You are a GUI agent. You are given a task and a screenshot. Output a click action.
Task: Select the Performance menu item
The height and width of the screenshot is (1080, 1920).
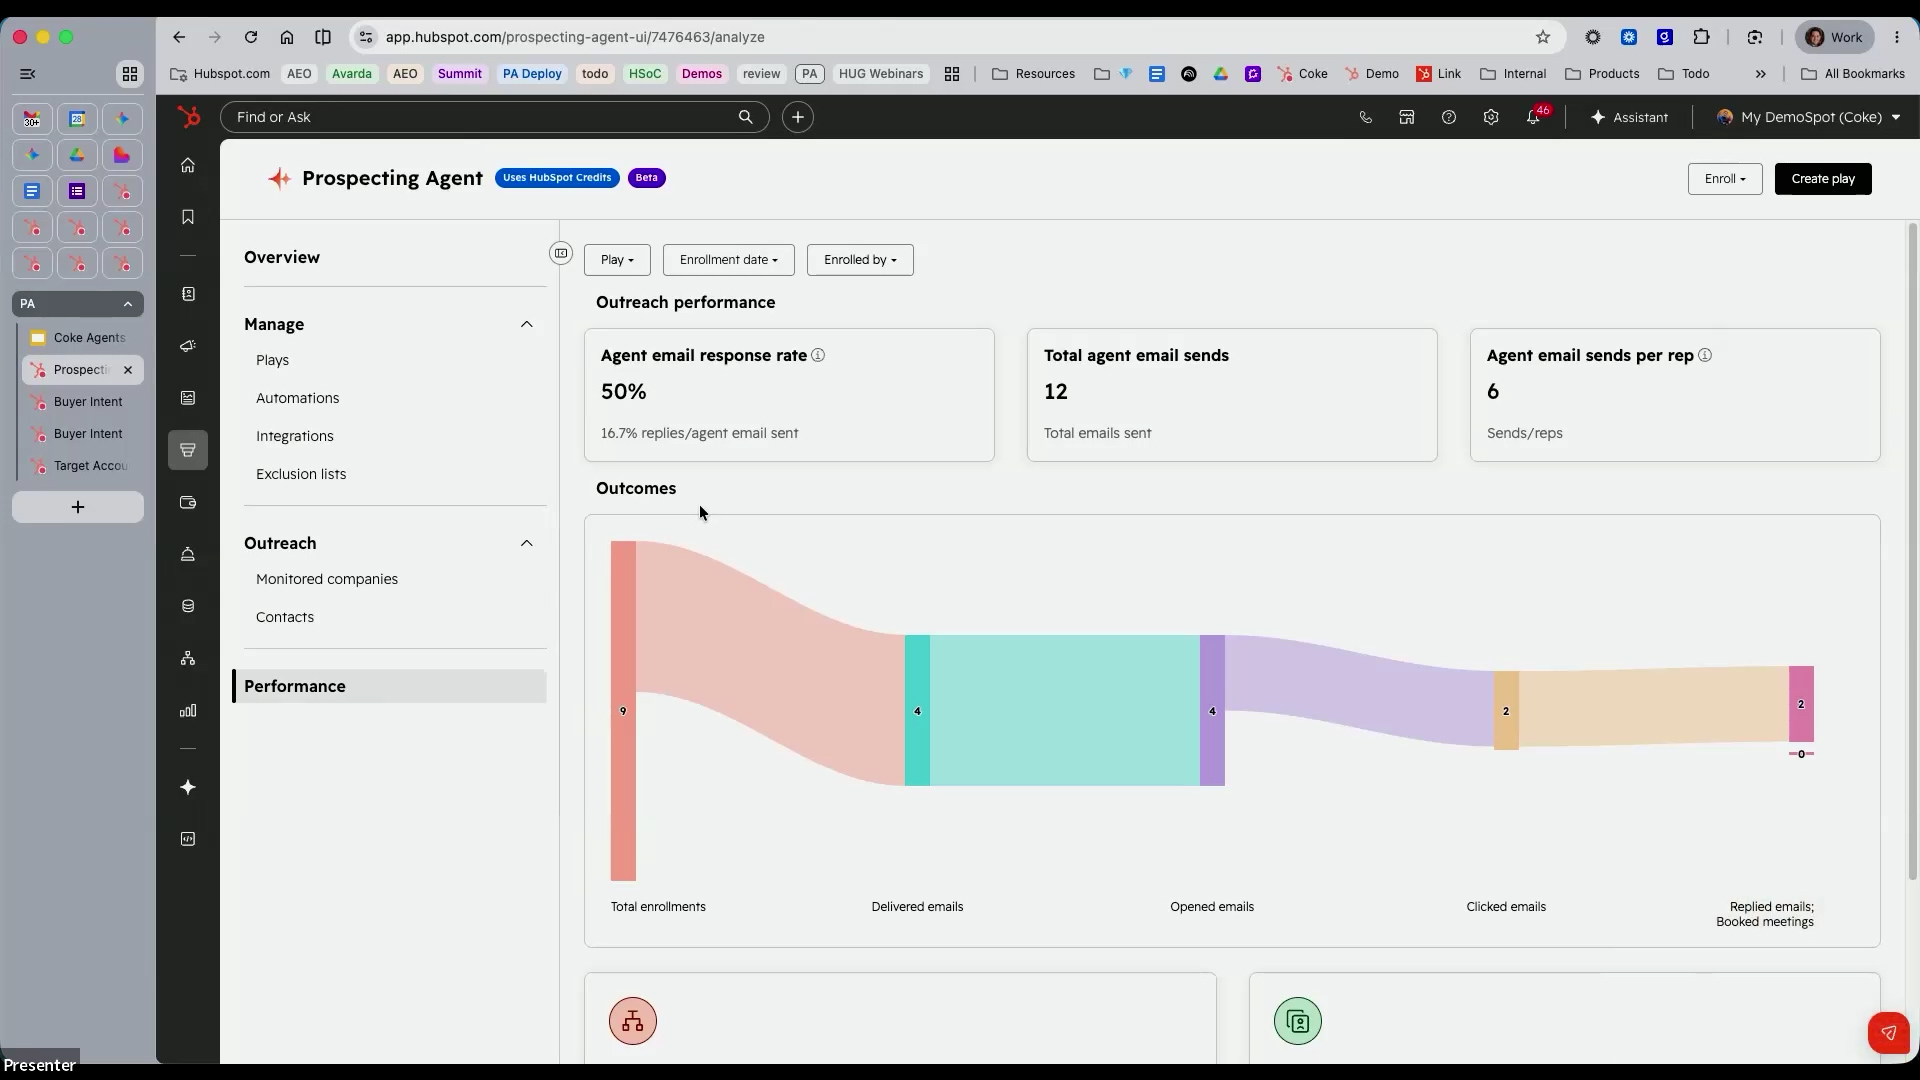tap(390, 686)
